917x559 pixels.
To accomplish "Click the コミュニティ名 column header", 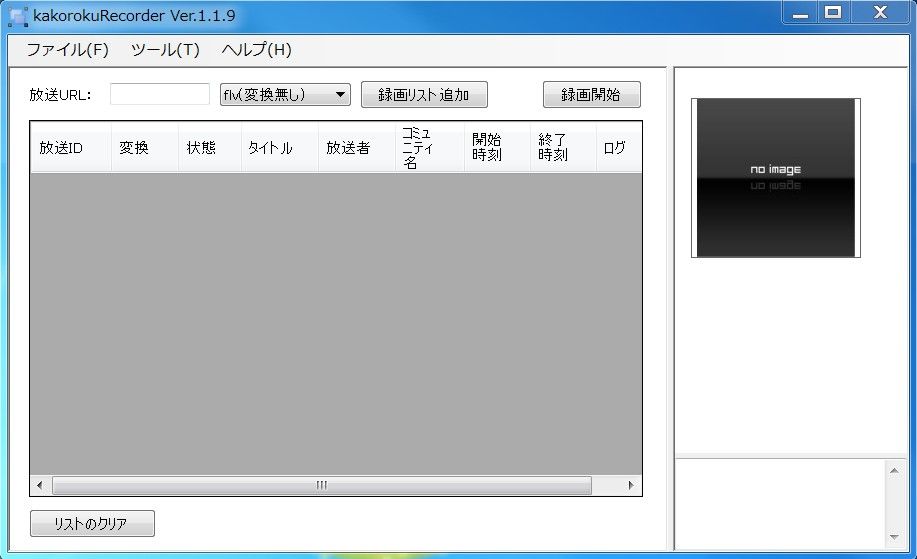I will click(430, 147).
